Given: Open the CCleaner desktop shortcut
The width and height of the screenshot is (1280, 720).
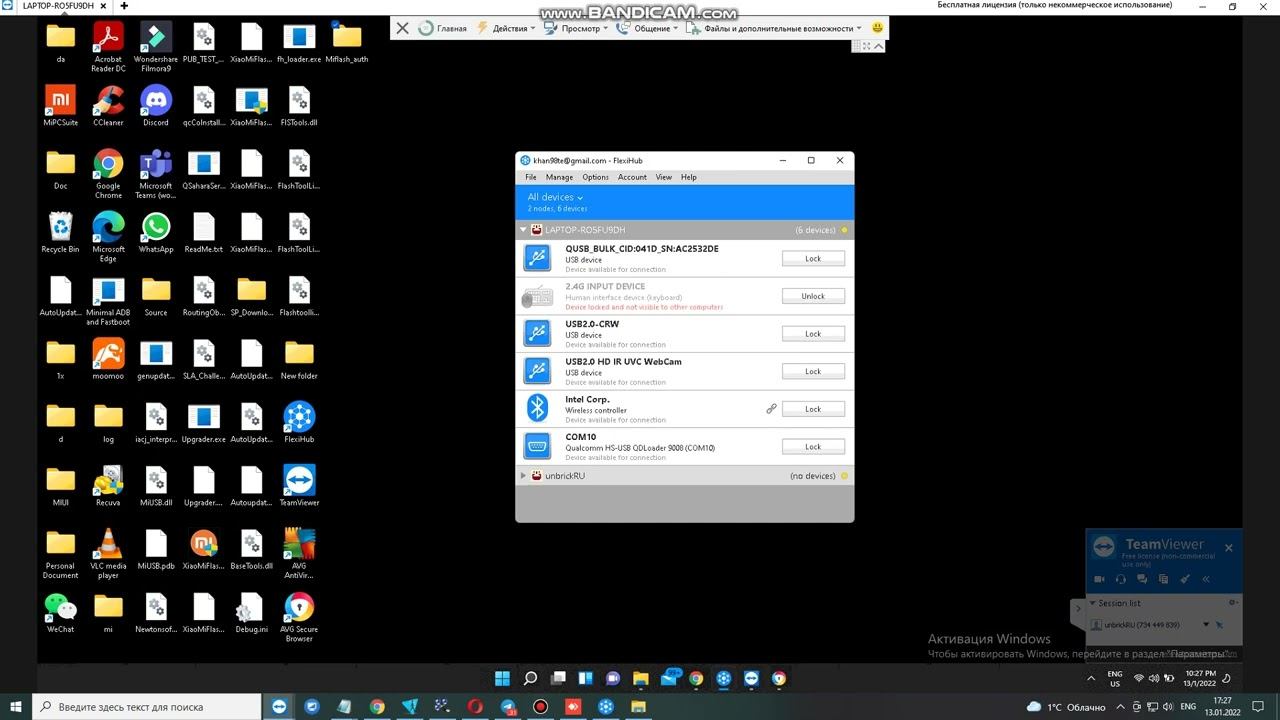Looking at the screenshot, I should click(x=108, y=105).
